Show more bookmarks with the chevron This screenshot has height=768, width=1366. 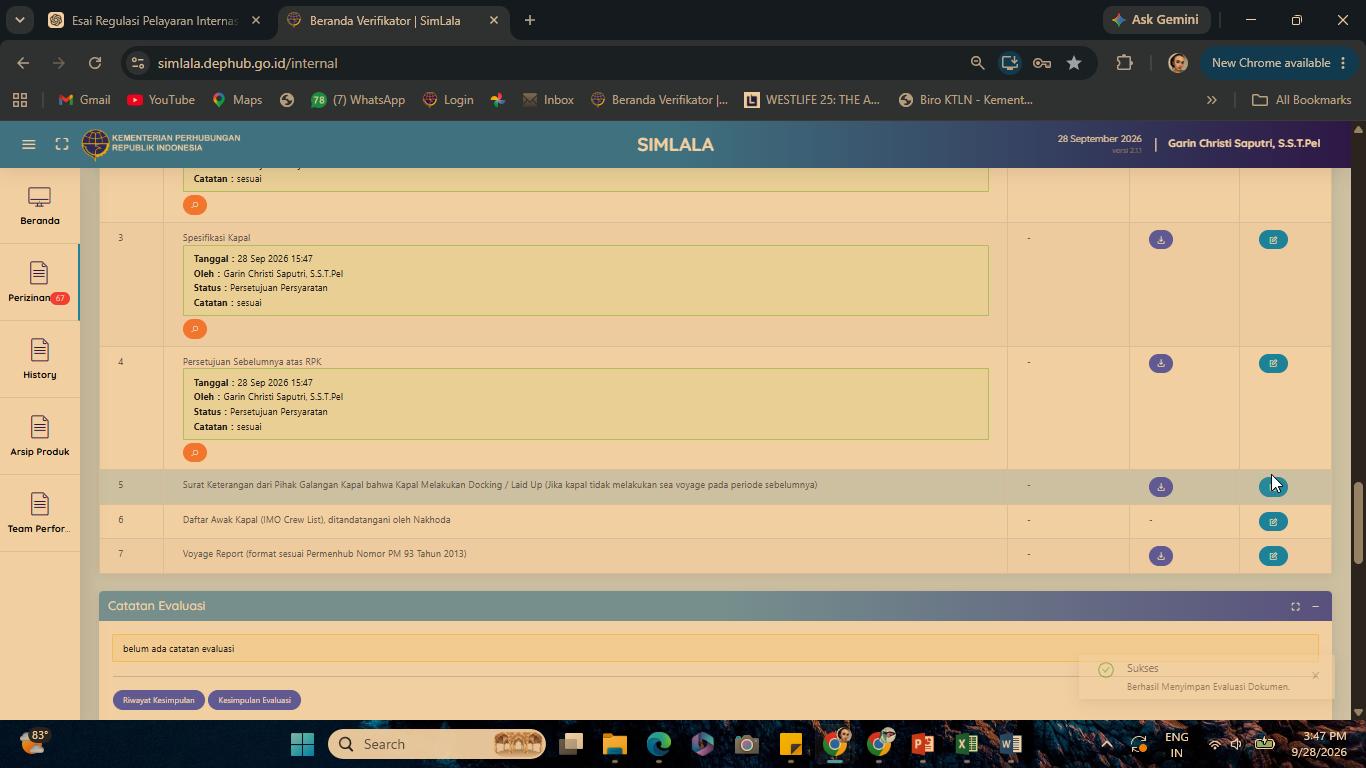click(1211, 100)
